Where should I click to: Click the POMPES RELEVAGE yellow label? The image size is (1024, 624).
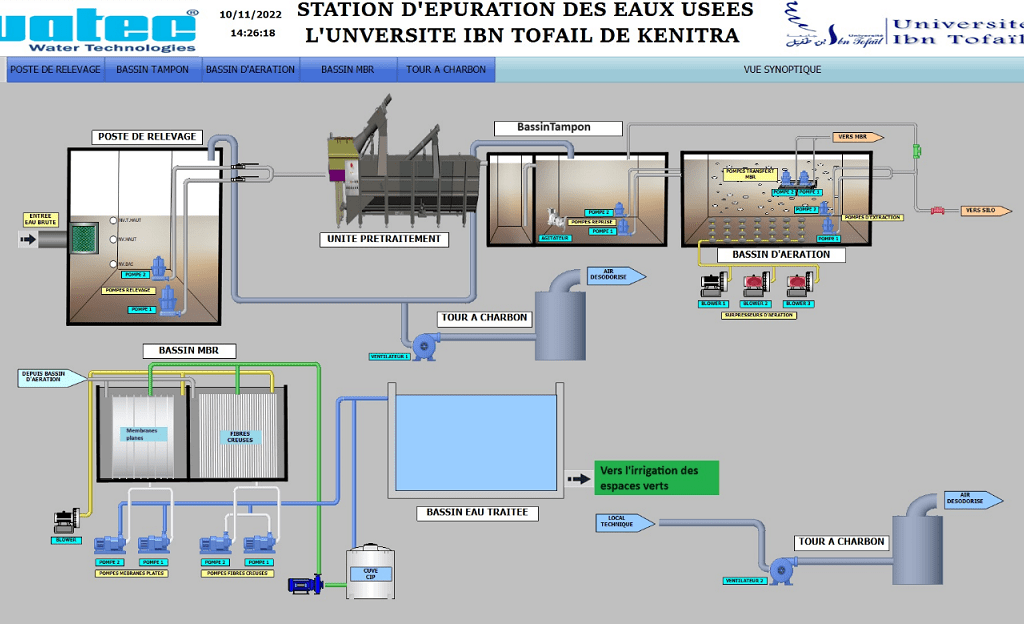128,290
